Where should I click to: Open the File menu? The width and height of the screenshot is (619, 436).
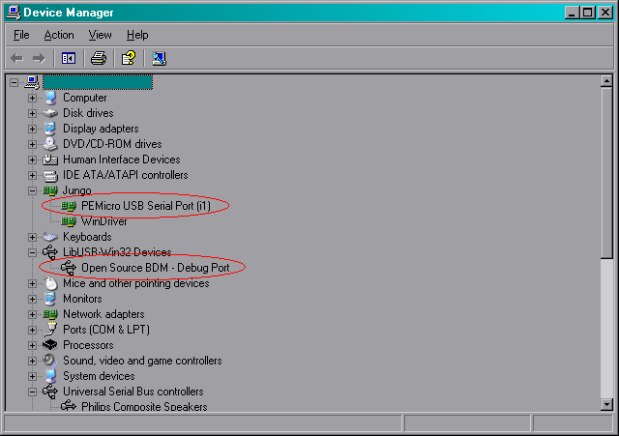(21, 35)
